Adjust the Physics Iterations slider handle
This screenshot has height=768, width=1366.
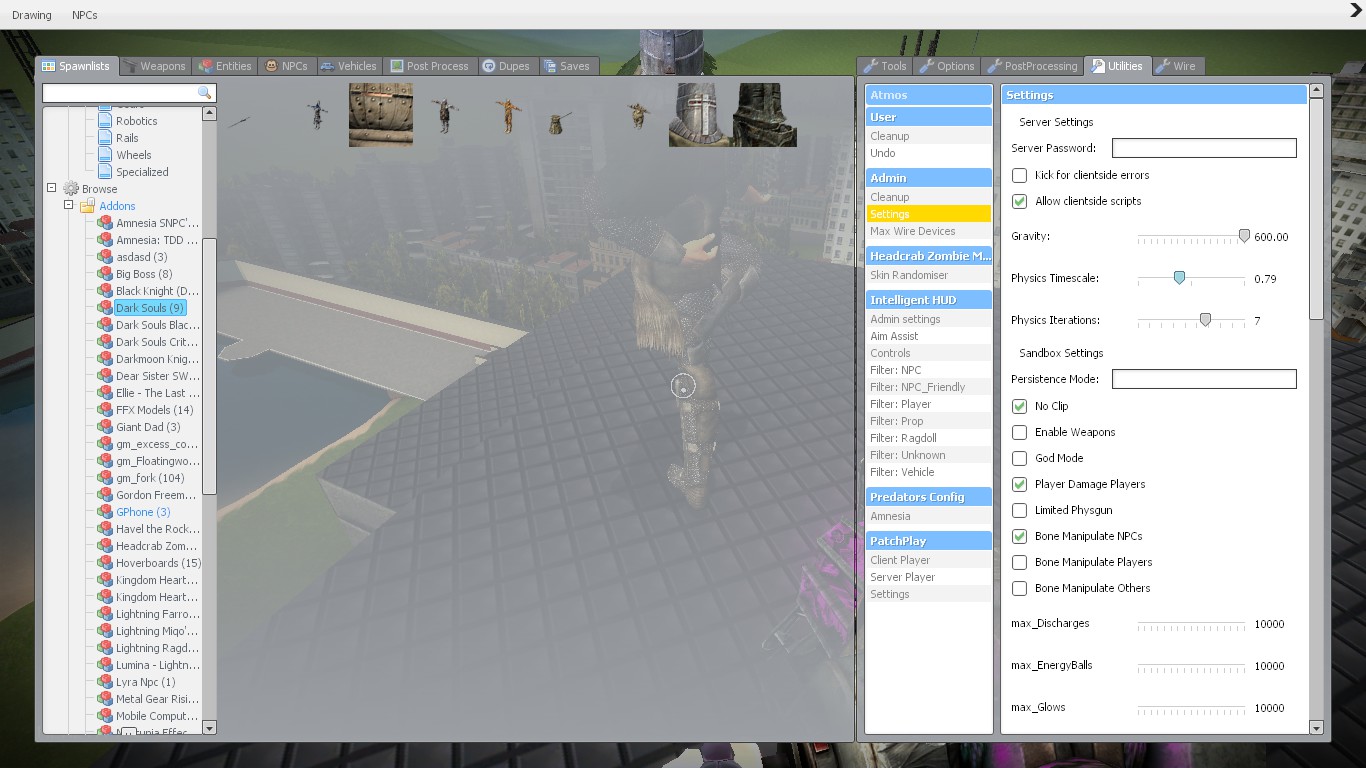pyautogui.click(x=1205, y=320)
